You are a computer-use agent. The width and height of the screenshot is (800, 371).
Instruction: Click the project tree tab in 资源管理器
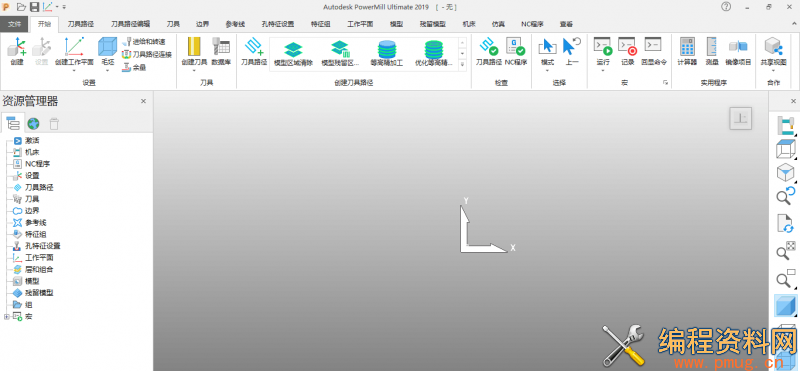[x=12, y=123]
